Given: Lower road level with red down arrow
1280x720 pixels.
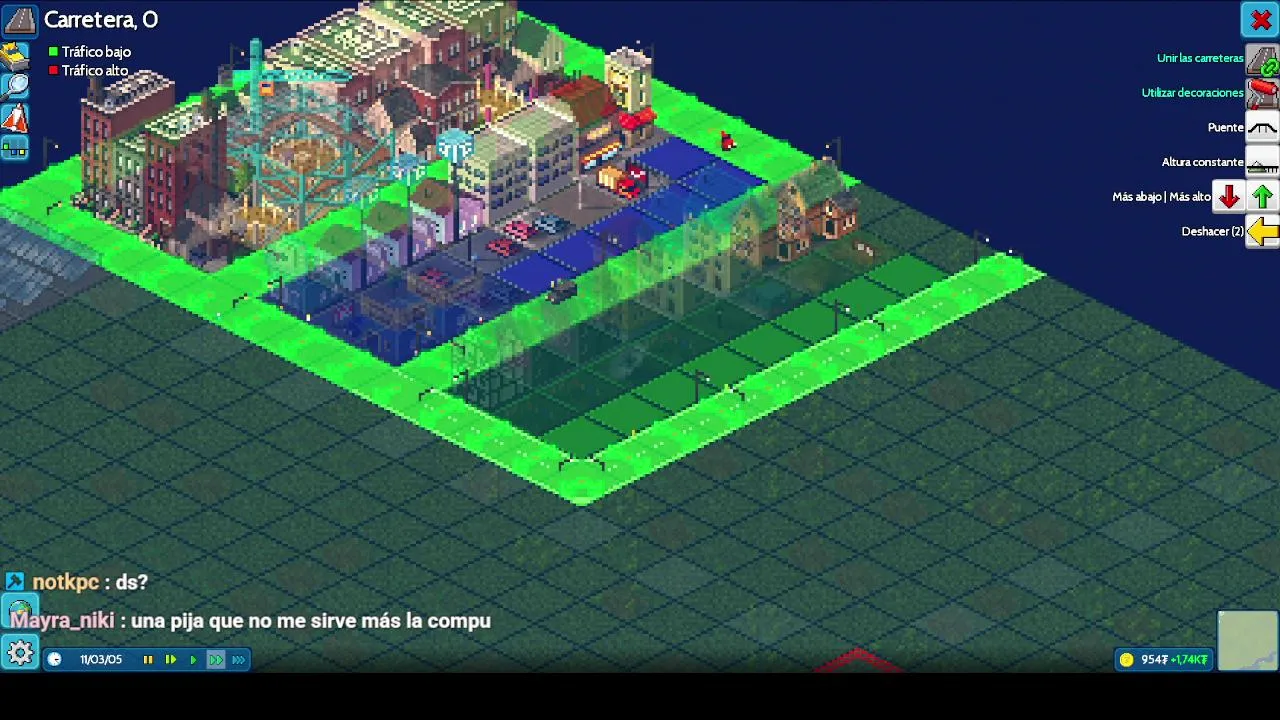Looking at the screenshot, I should [1229, 197].
